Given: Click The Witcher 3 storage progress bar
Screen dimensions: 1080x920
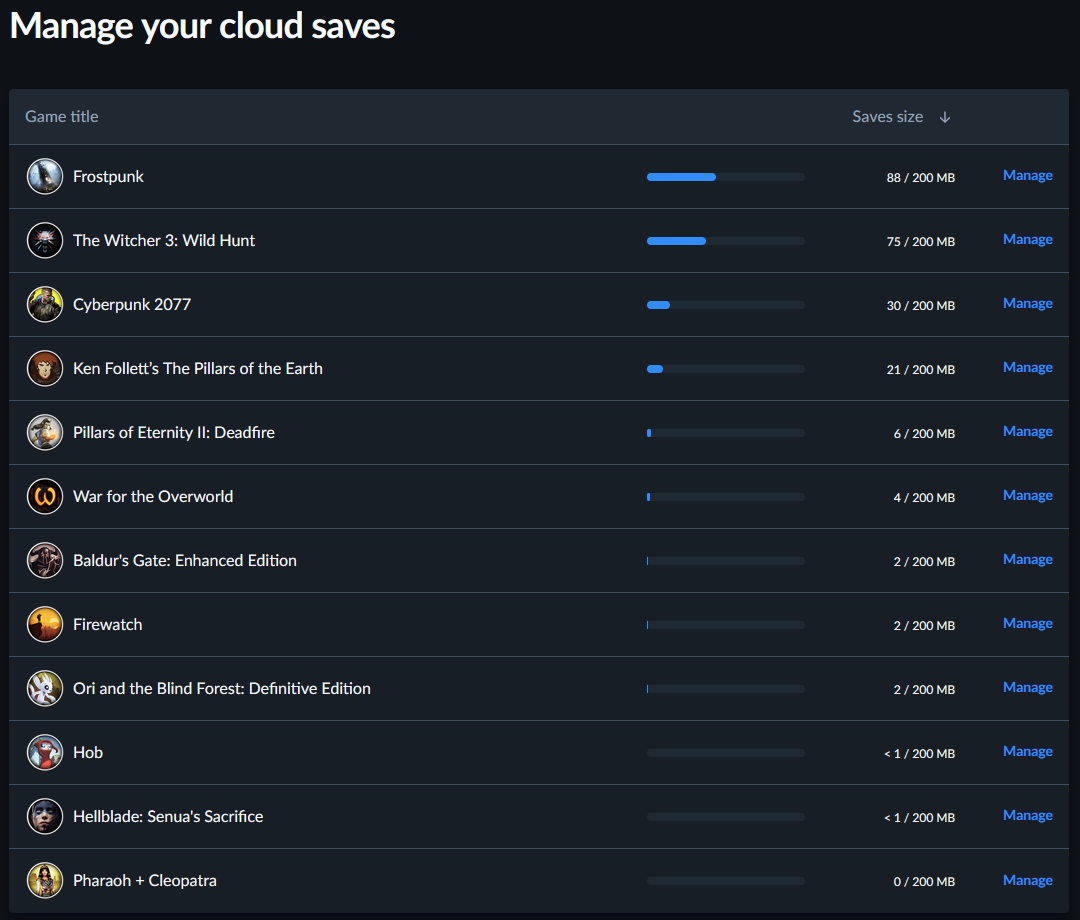Looking at the screenshot, I should coord(725,241).
